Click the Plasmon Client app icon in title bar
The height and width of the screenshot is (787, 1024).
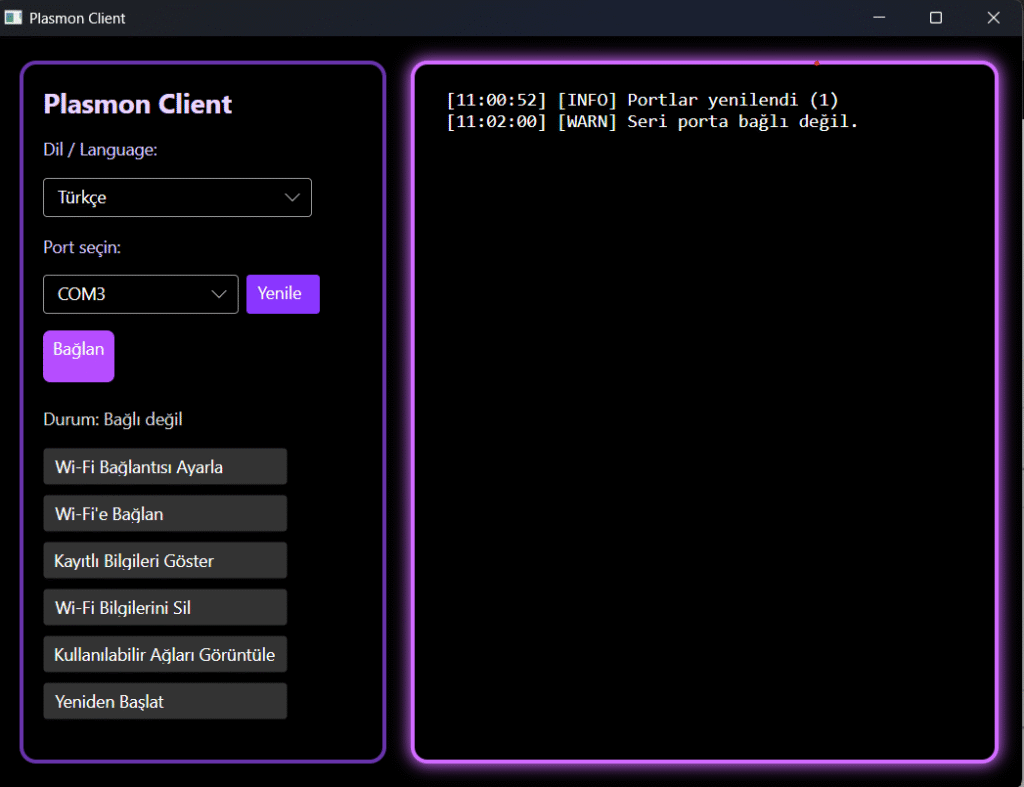point(13,18)
